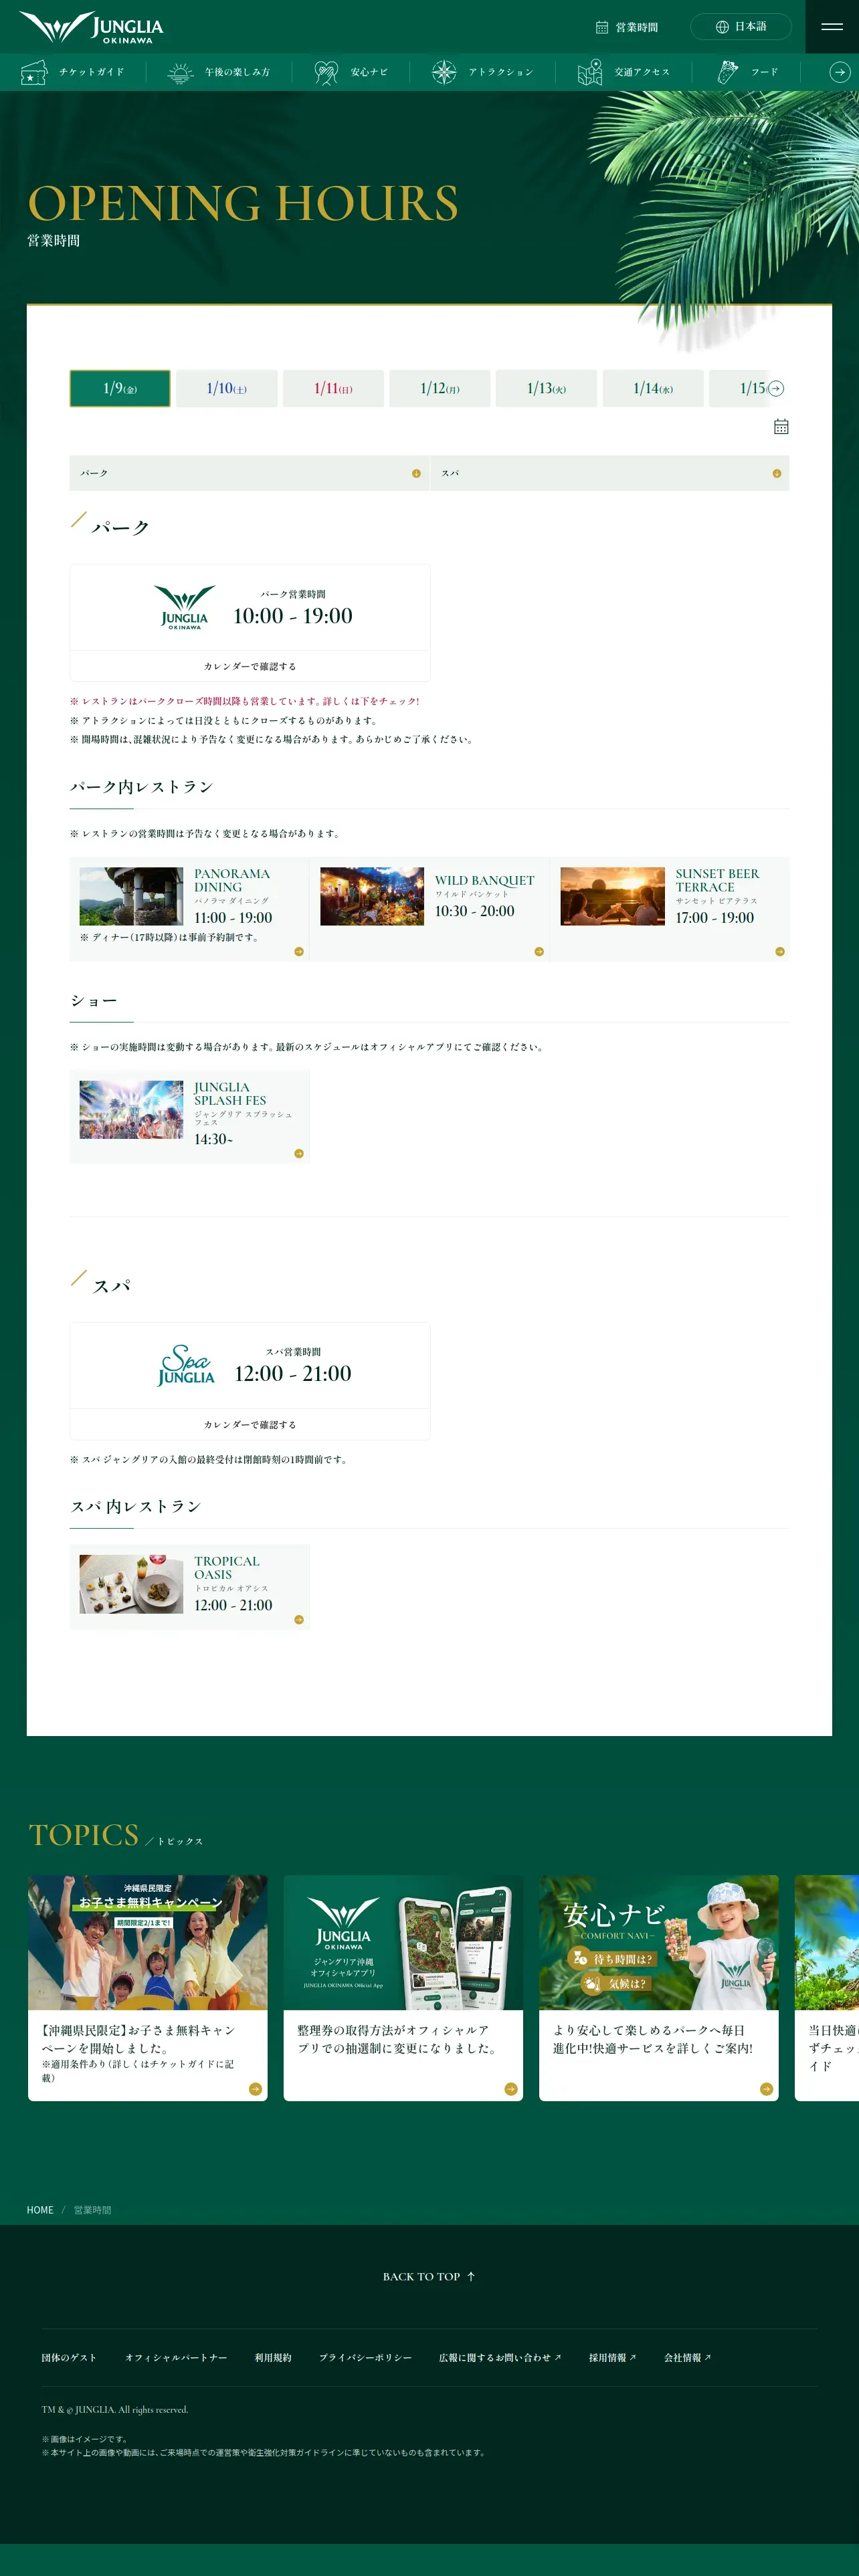
Task: Click the 【沖縄県民限定】お子さま無料キャン topic title
Action: click(138, 2039)
